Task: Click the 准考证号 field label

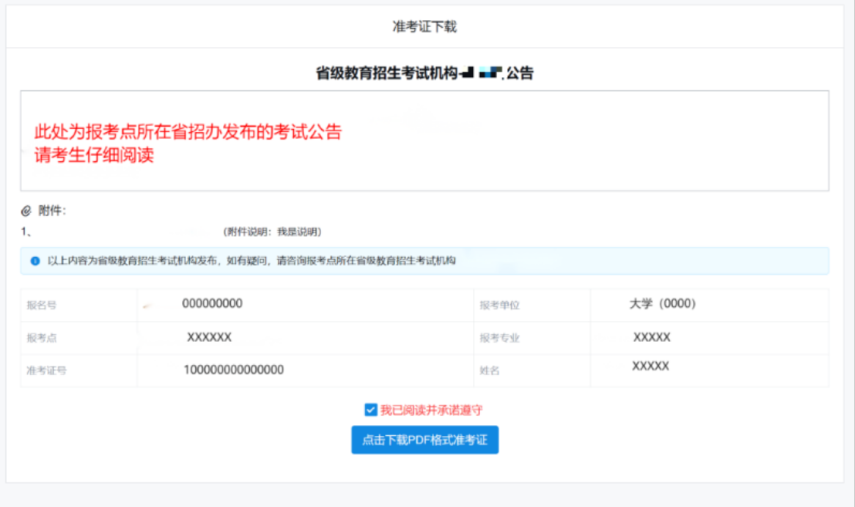Action: tap(46, 371)
